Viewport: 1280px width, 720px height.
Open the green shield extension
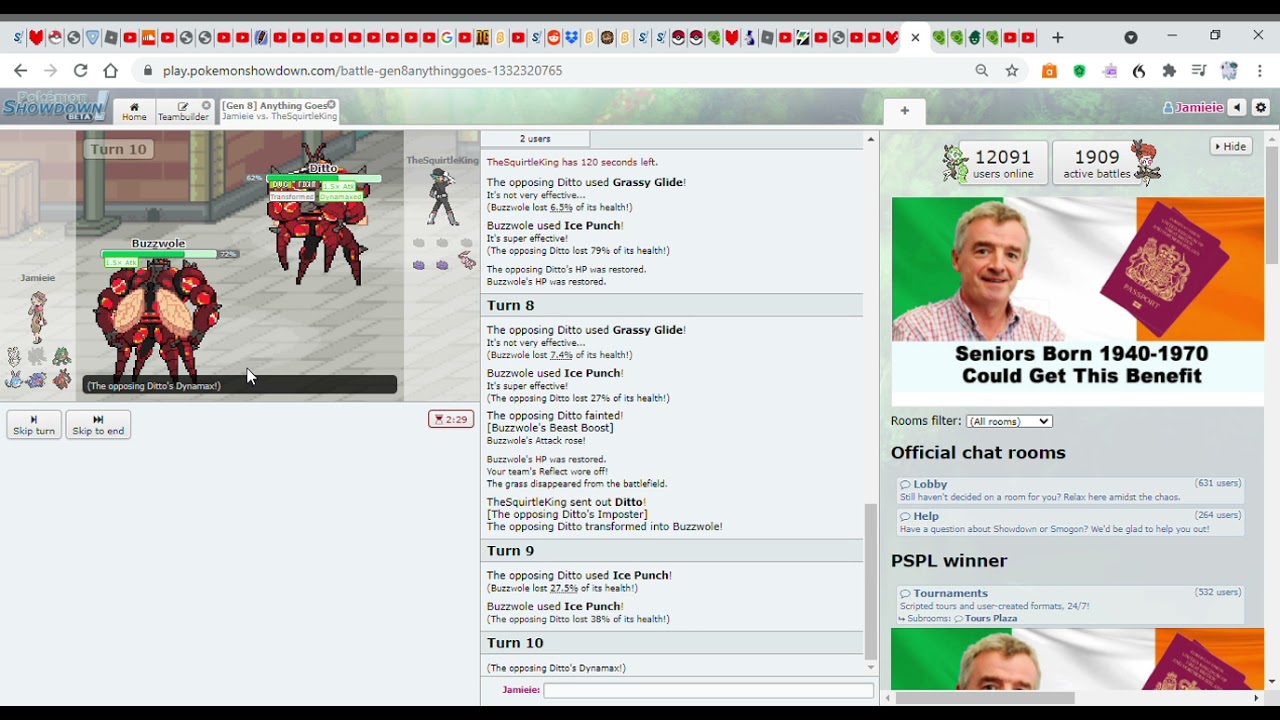1079,71
